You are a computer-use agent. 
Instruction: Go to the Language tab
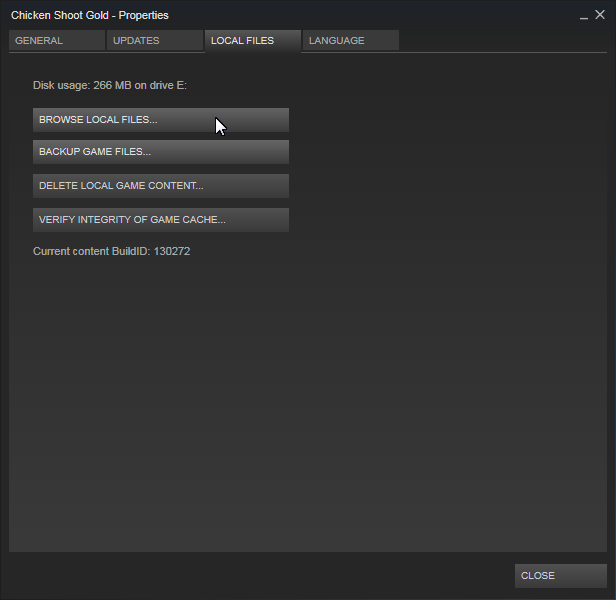click(x=351, y=40)
